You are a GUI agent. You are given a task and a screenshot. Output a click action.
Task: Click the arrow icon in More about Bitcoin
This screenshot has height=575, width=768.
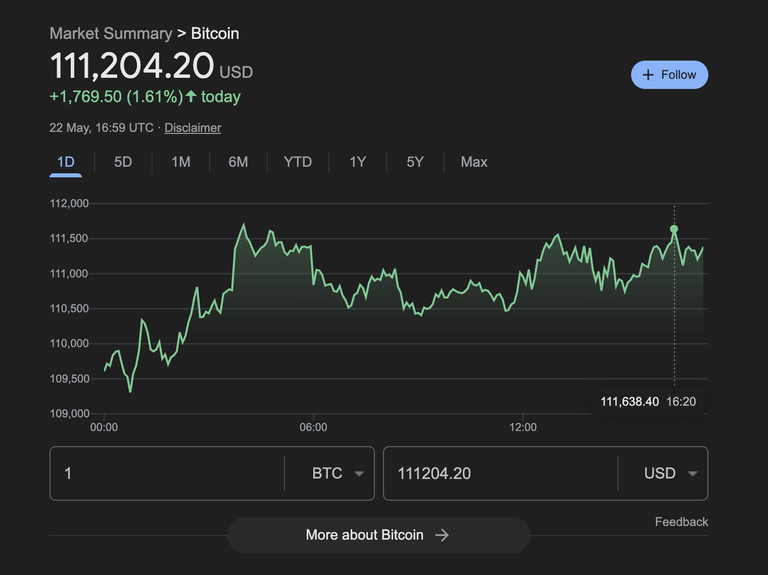442,535
